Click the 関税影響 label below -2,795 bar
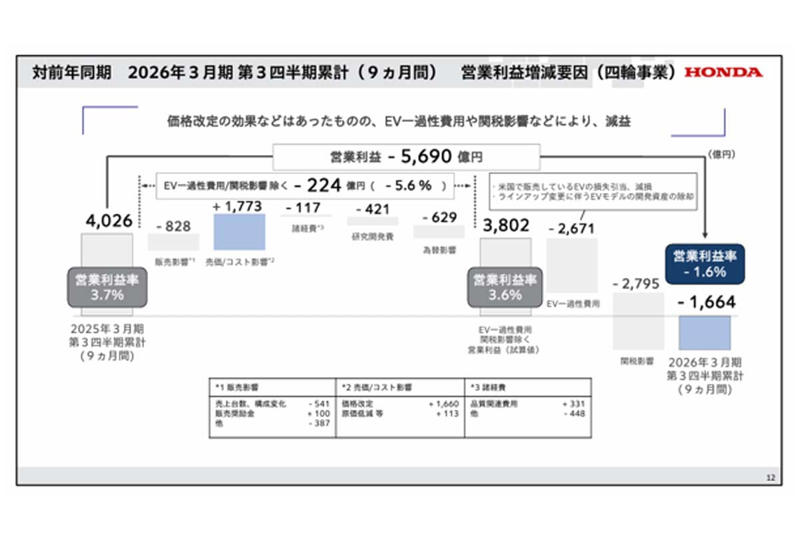Screen dimensions: 800x533 637,361
